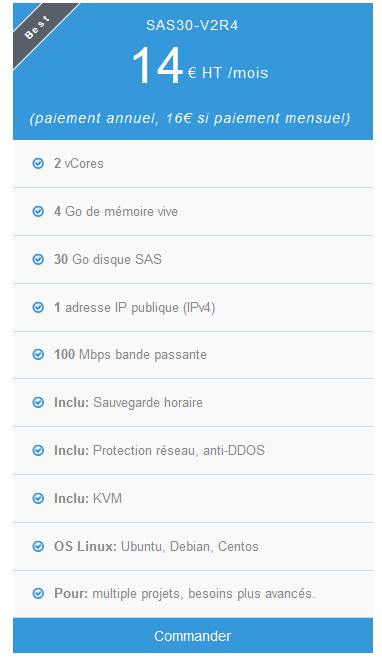Select the SAS30-V2R4 plan title
Image resolution: width=382 pixels, height=663 pixels.
click(x=192, y=25)
